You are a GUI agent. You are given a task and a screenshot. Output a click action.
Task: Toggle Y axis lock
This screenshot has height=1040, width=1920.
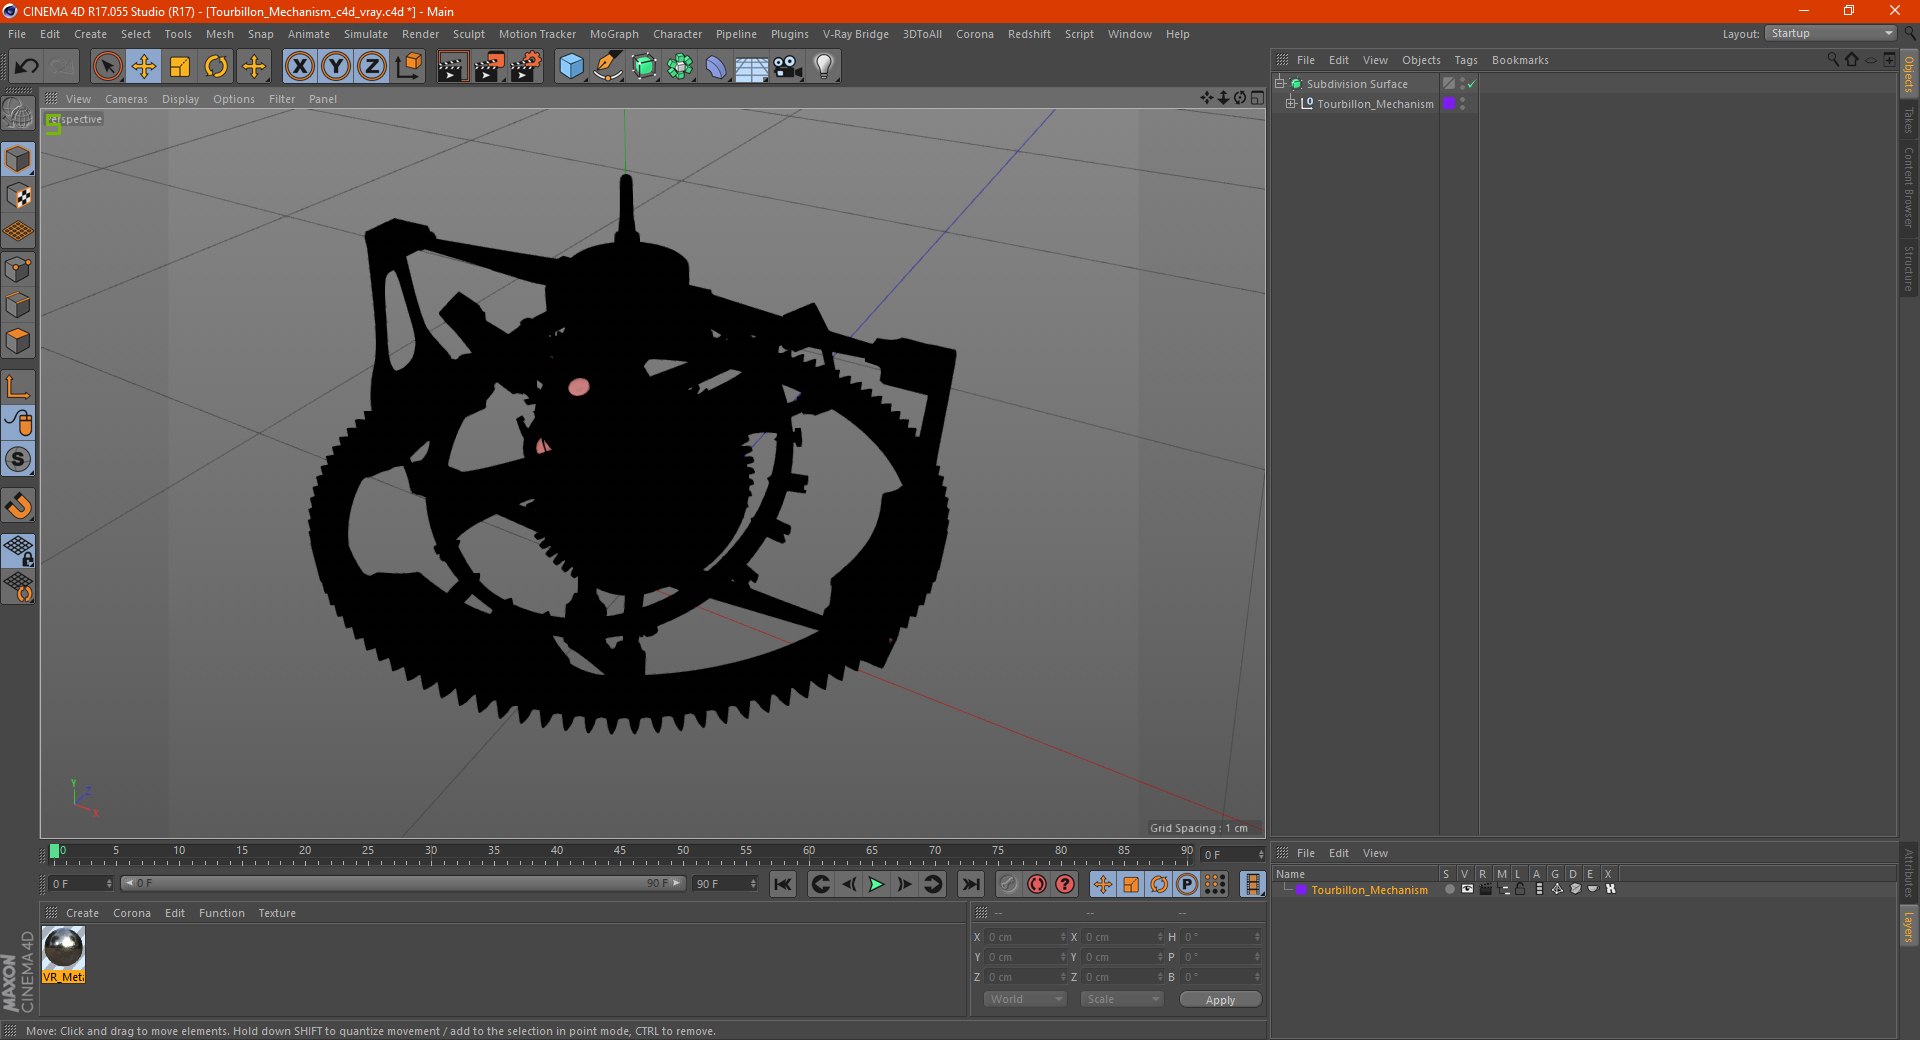pos(336,67)
